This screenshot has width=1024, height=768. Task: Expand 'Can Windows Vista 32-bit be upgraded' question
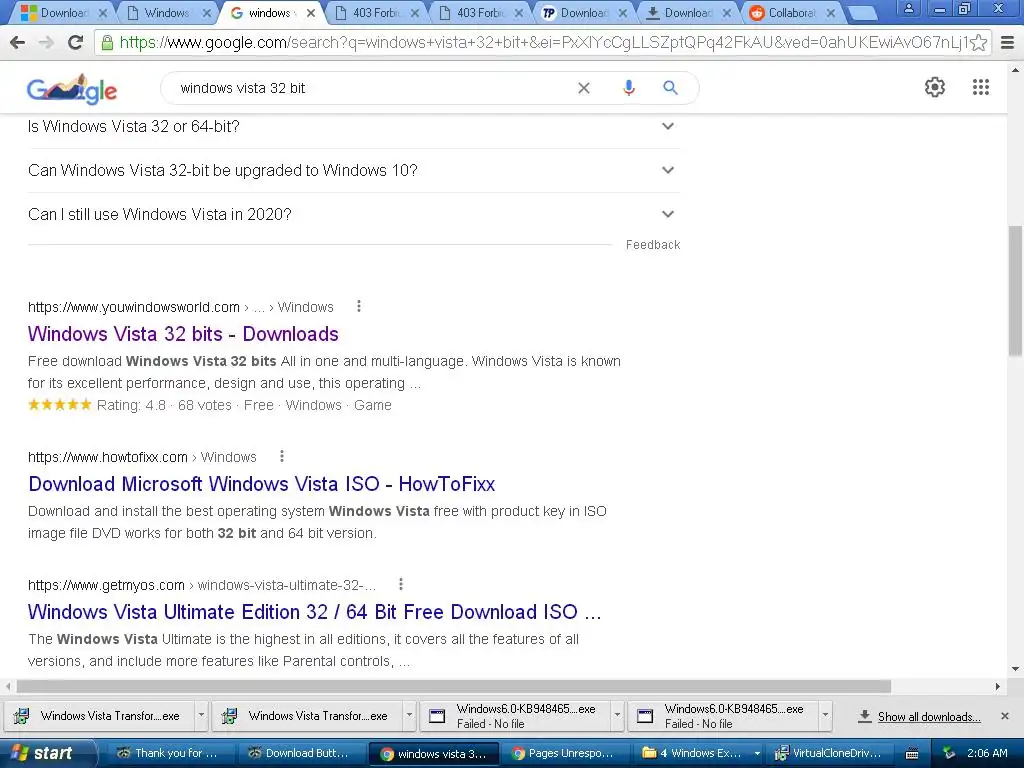[353, 170]
